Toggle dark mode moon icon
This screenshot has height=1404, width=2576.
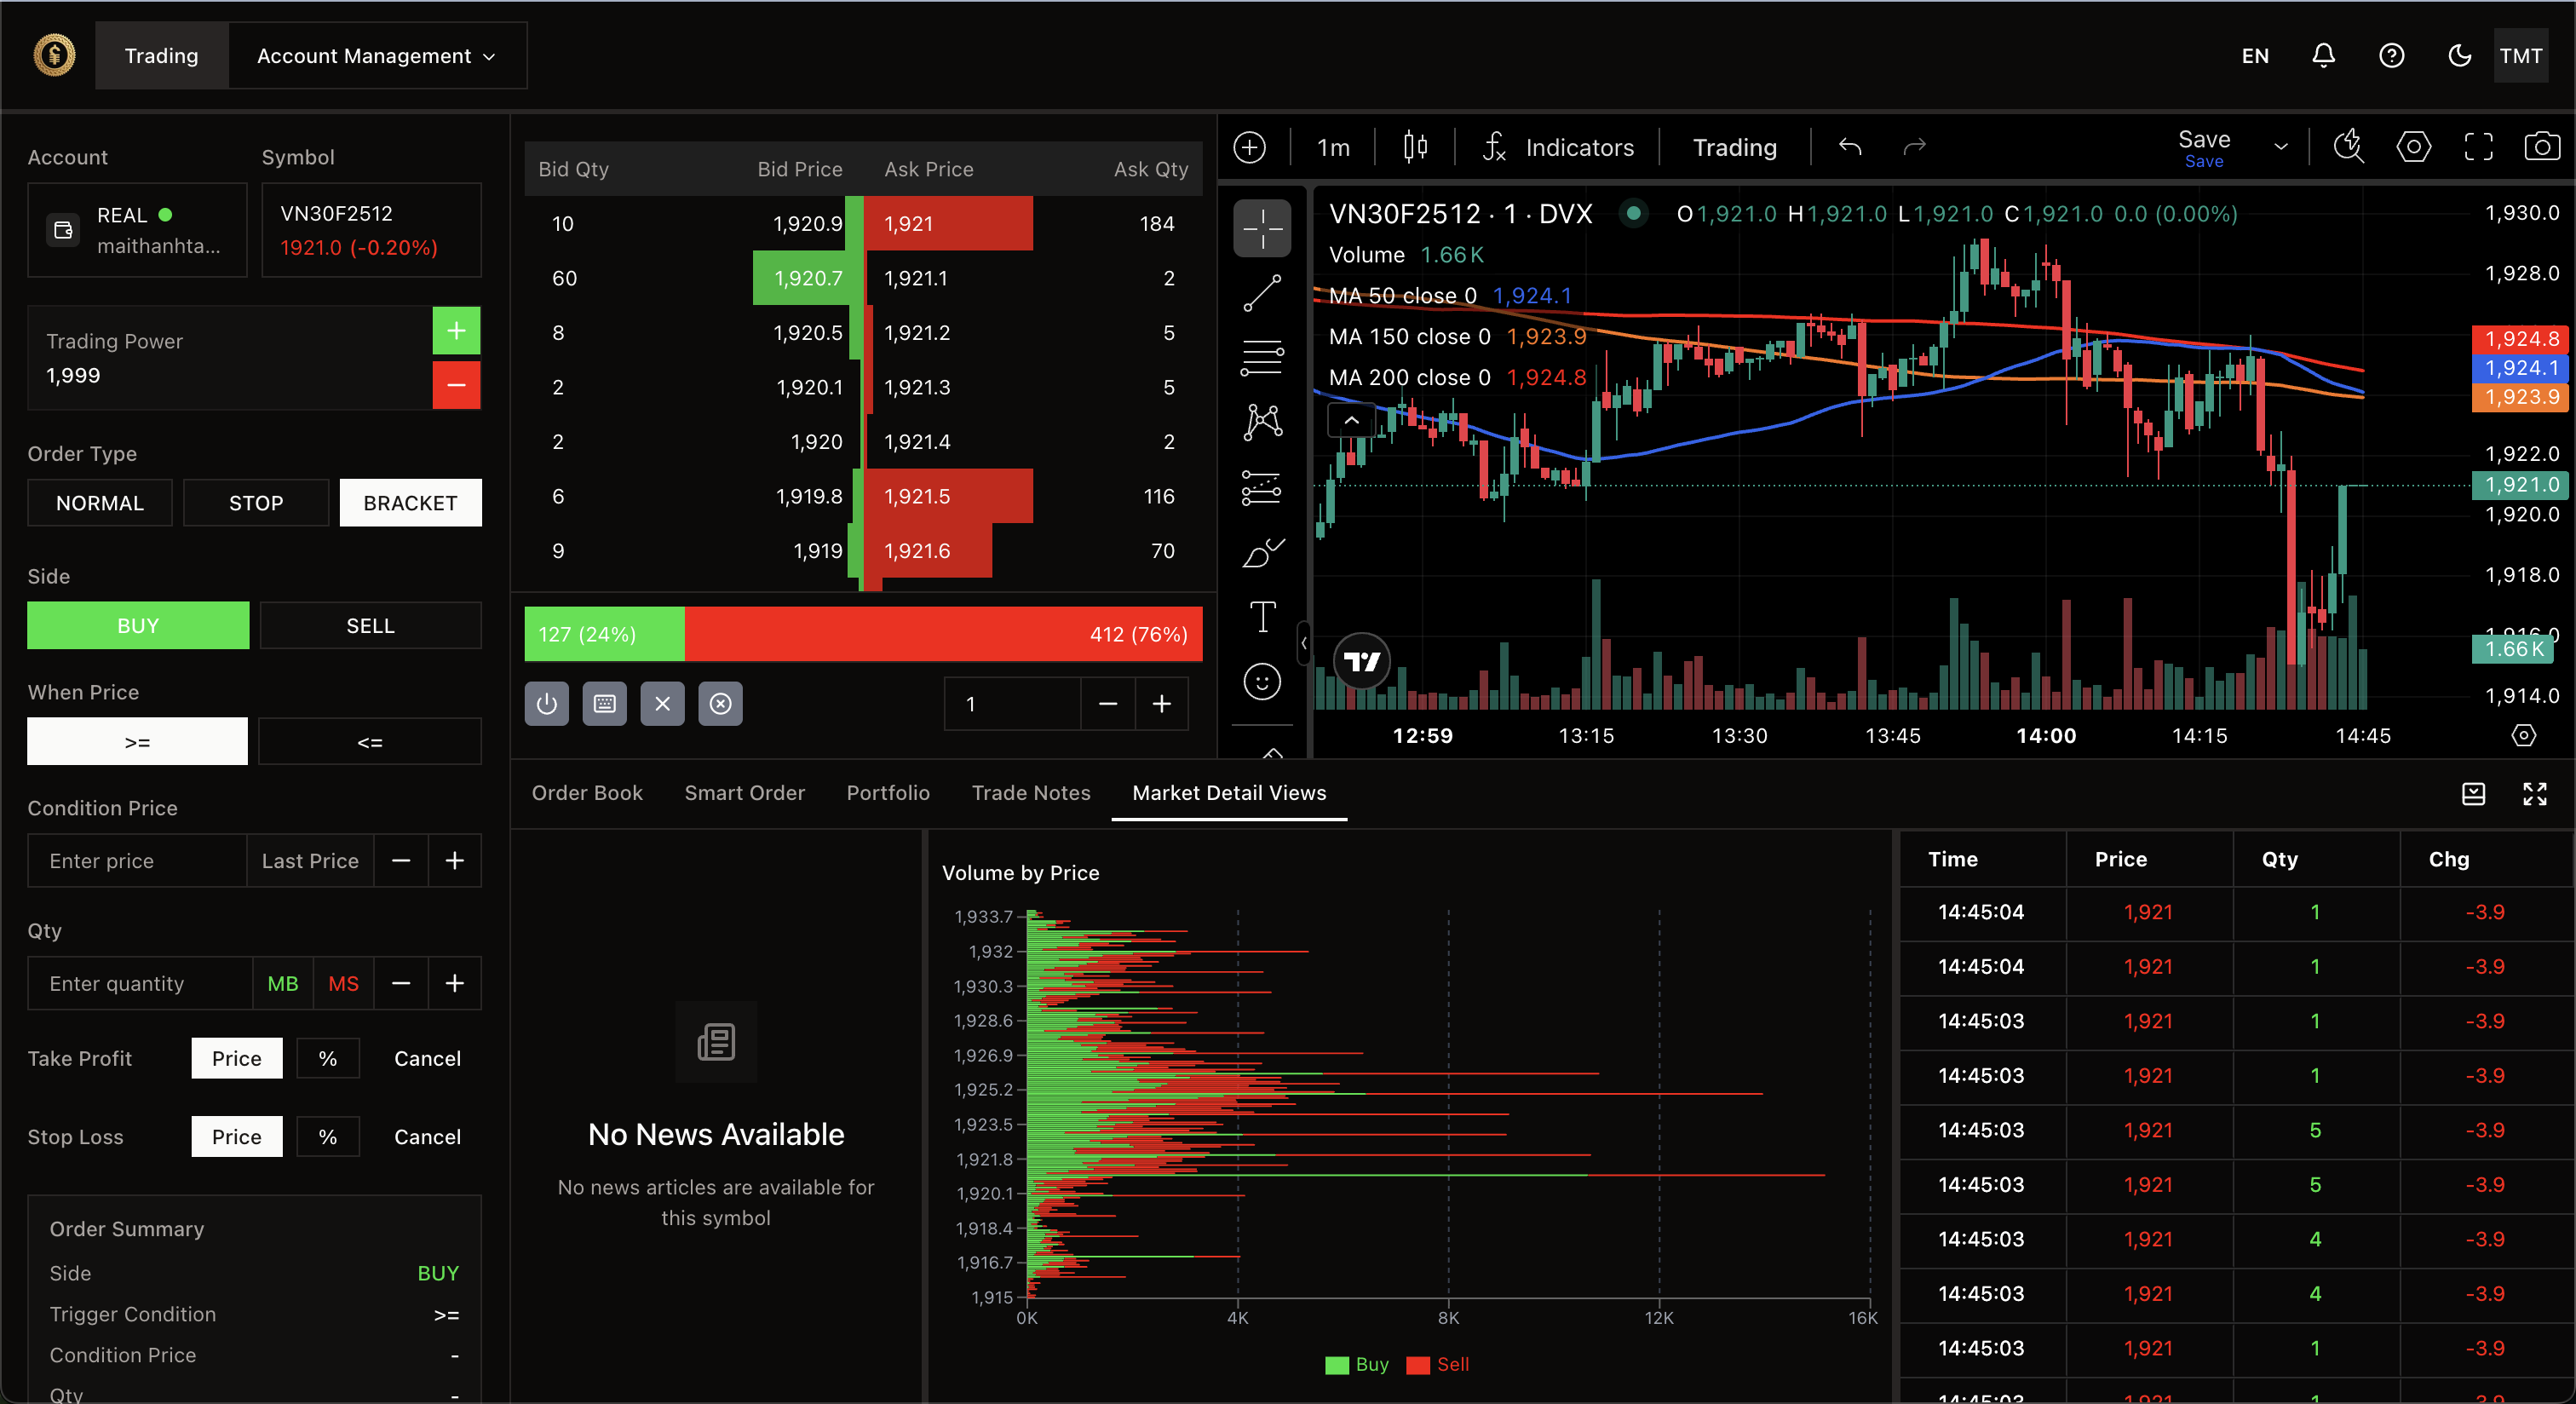click(2459, 56)
